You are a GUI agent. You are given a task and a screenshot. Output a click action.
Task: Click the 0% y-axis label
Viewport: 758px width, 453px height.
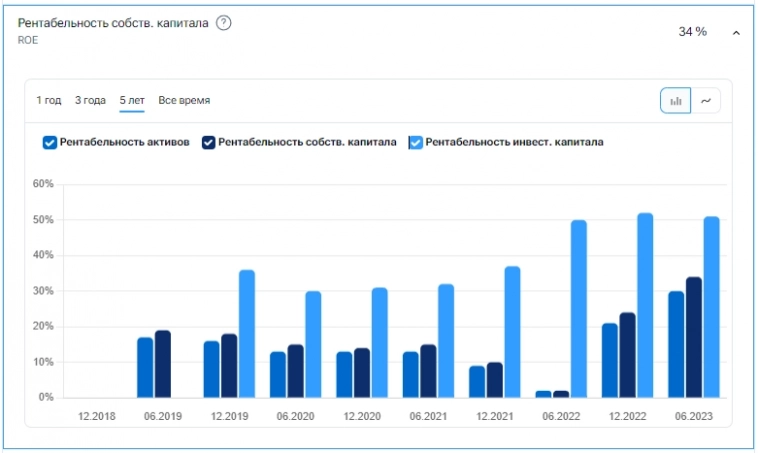[x=46, y=397]
